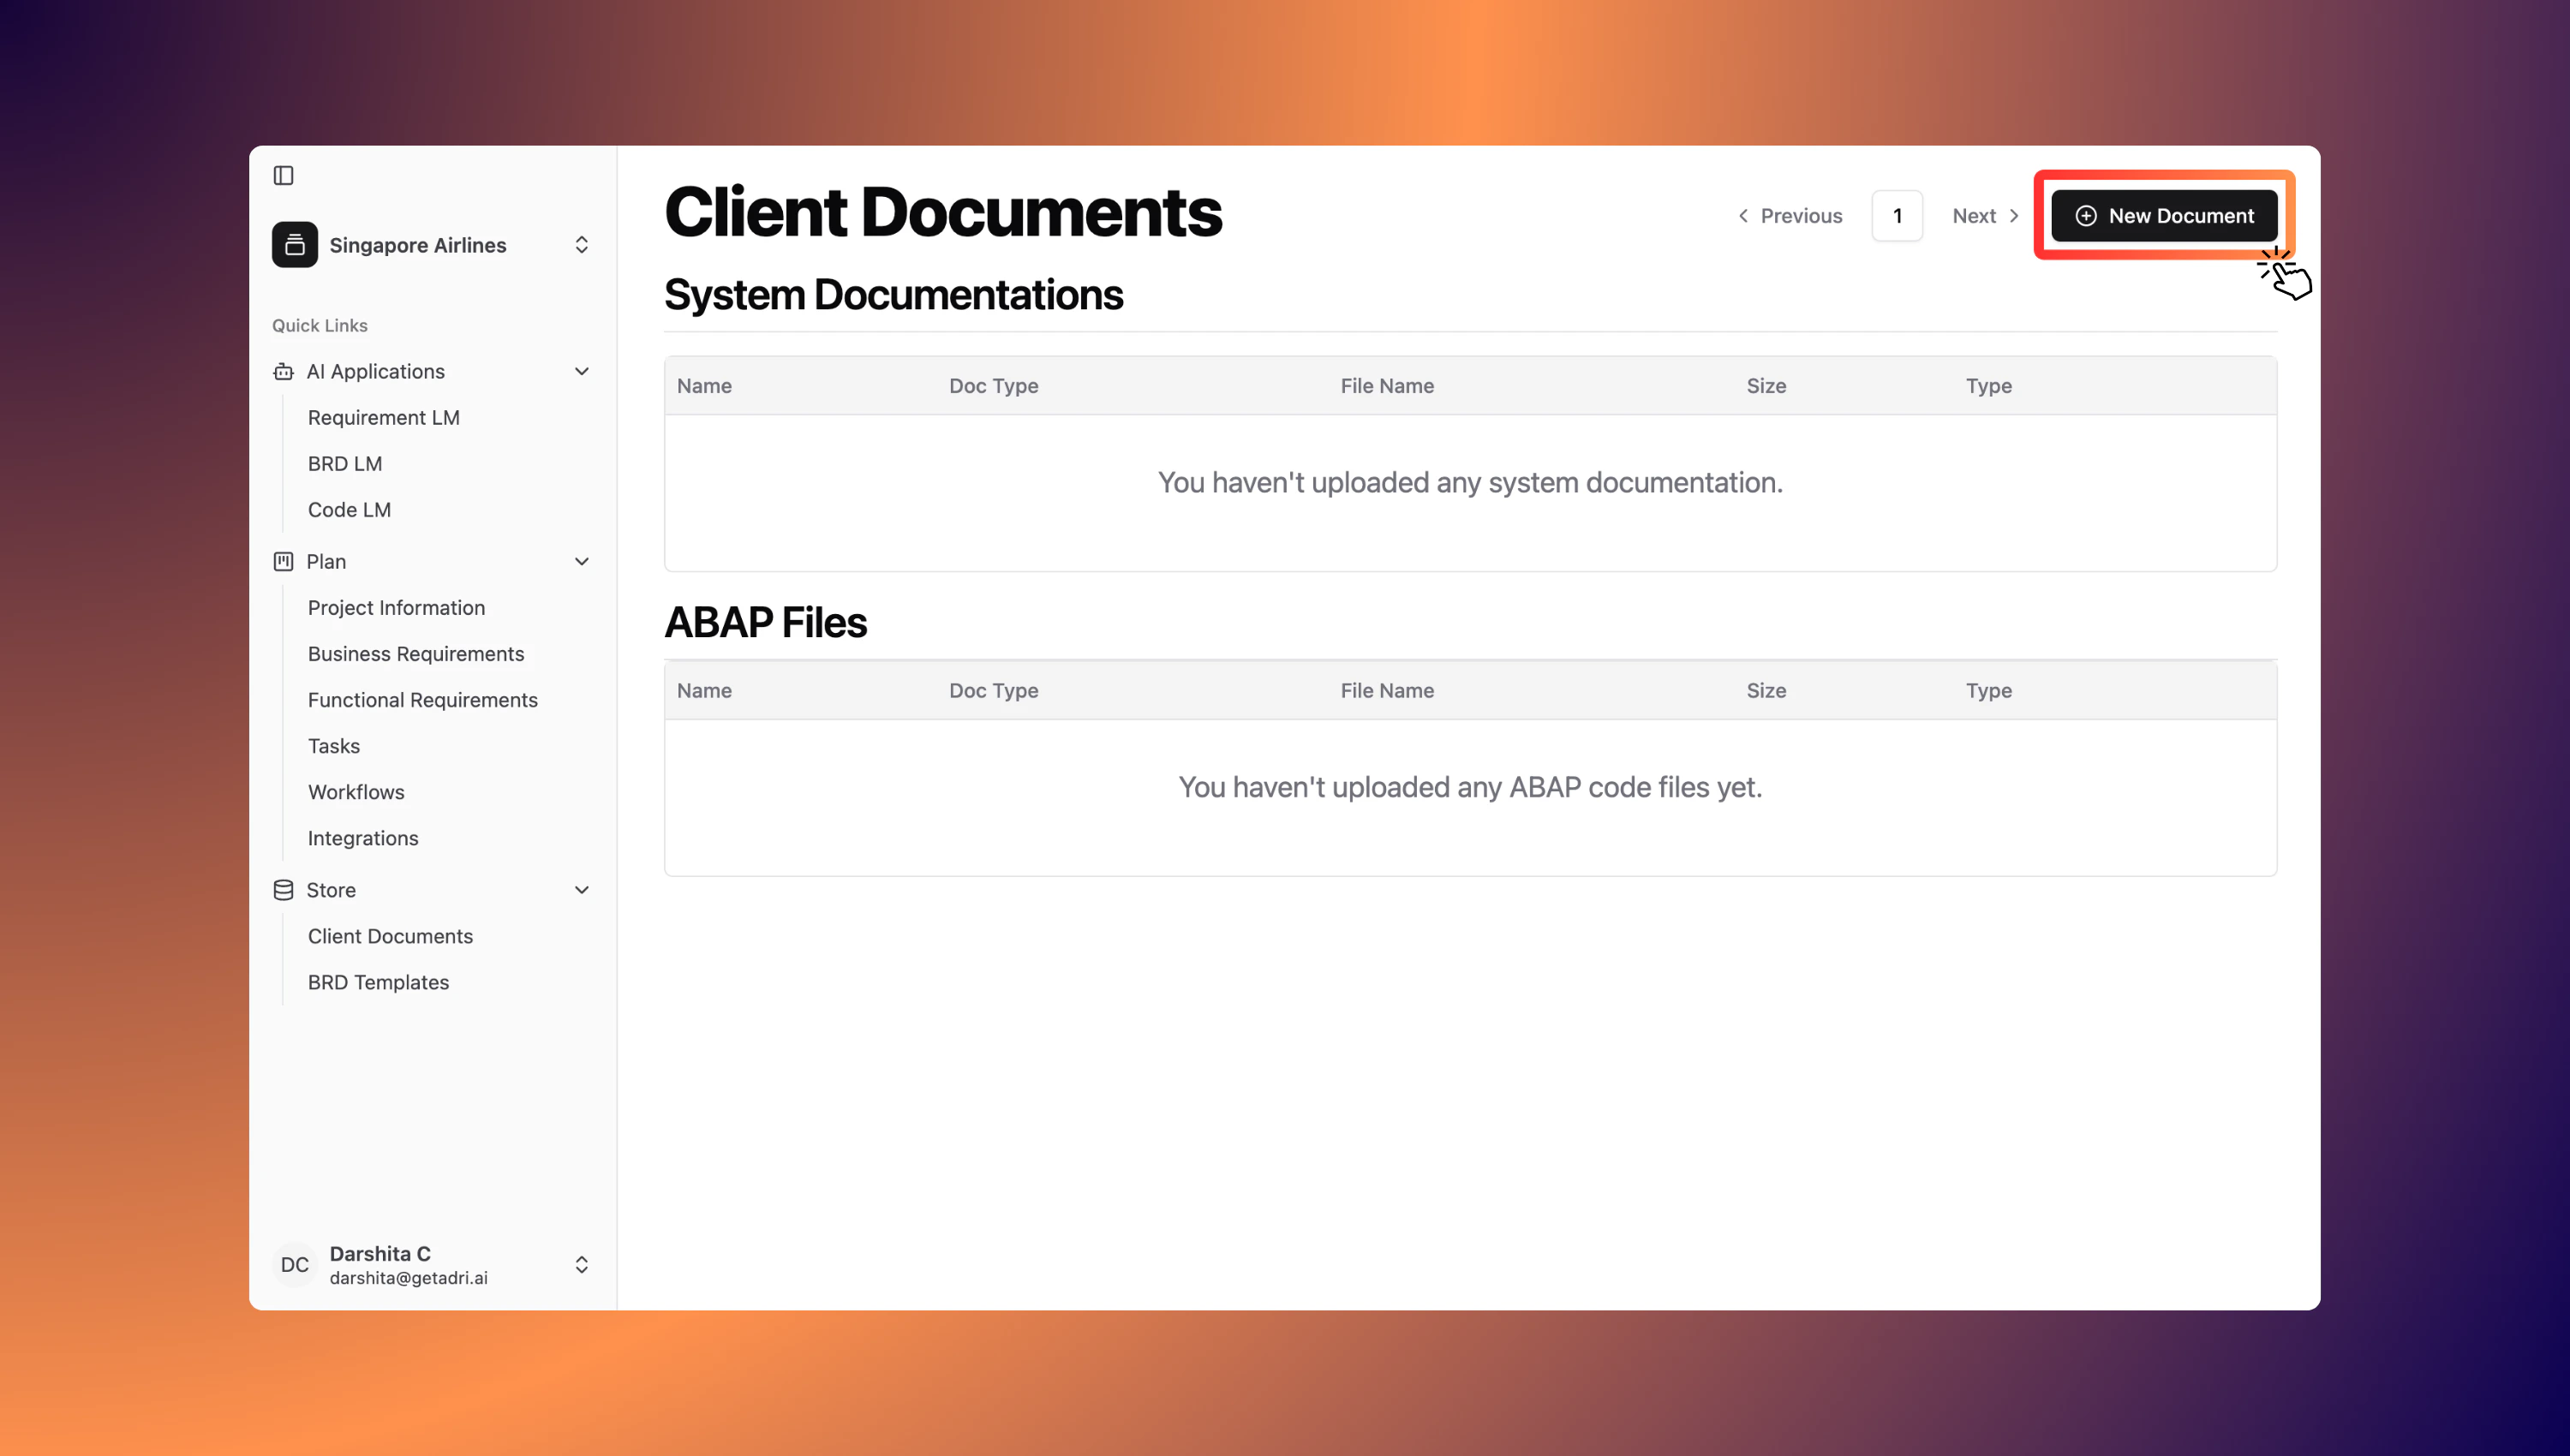Click the Plan board icon
The width and height of the screenshot is (2570, 1456).
[x=283, y=562]
